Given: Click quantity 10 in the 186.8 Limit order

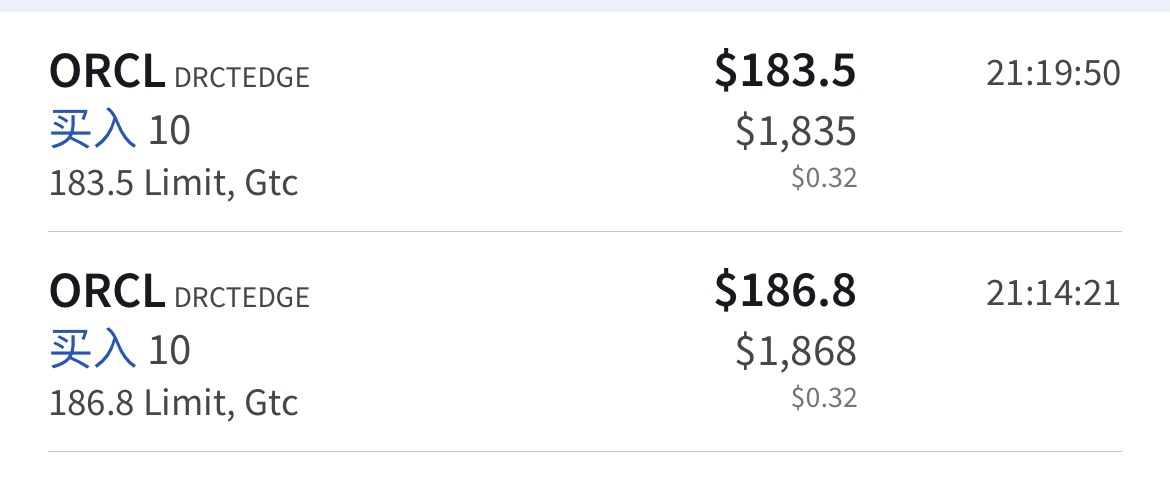Looking at the screenshot, I should (x=169, y=351).
